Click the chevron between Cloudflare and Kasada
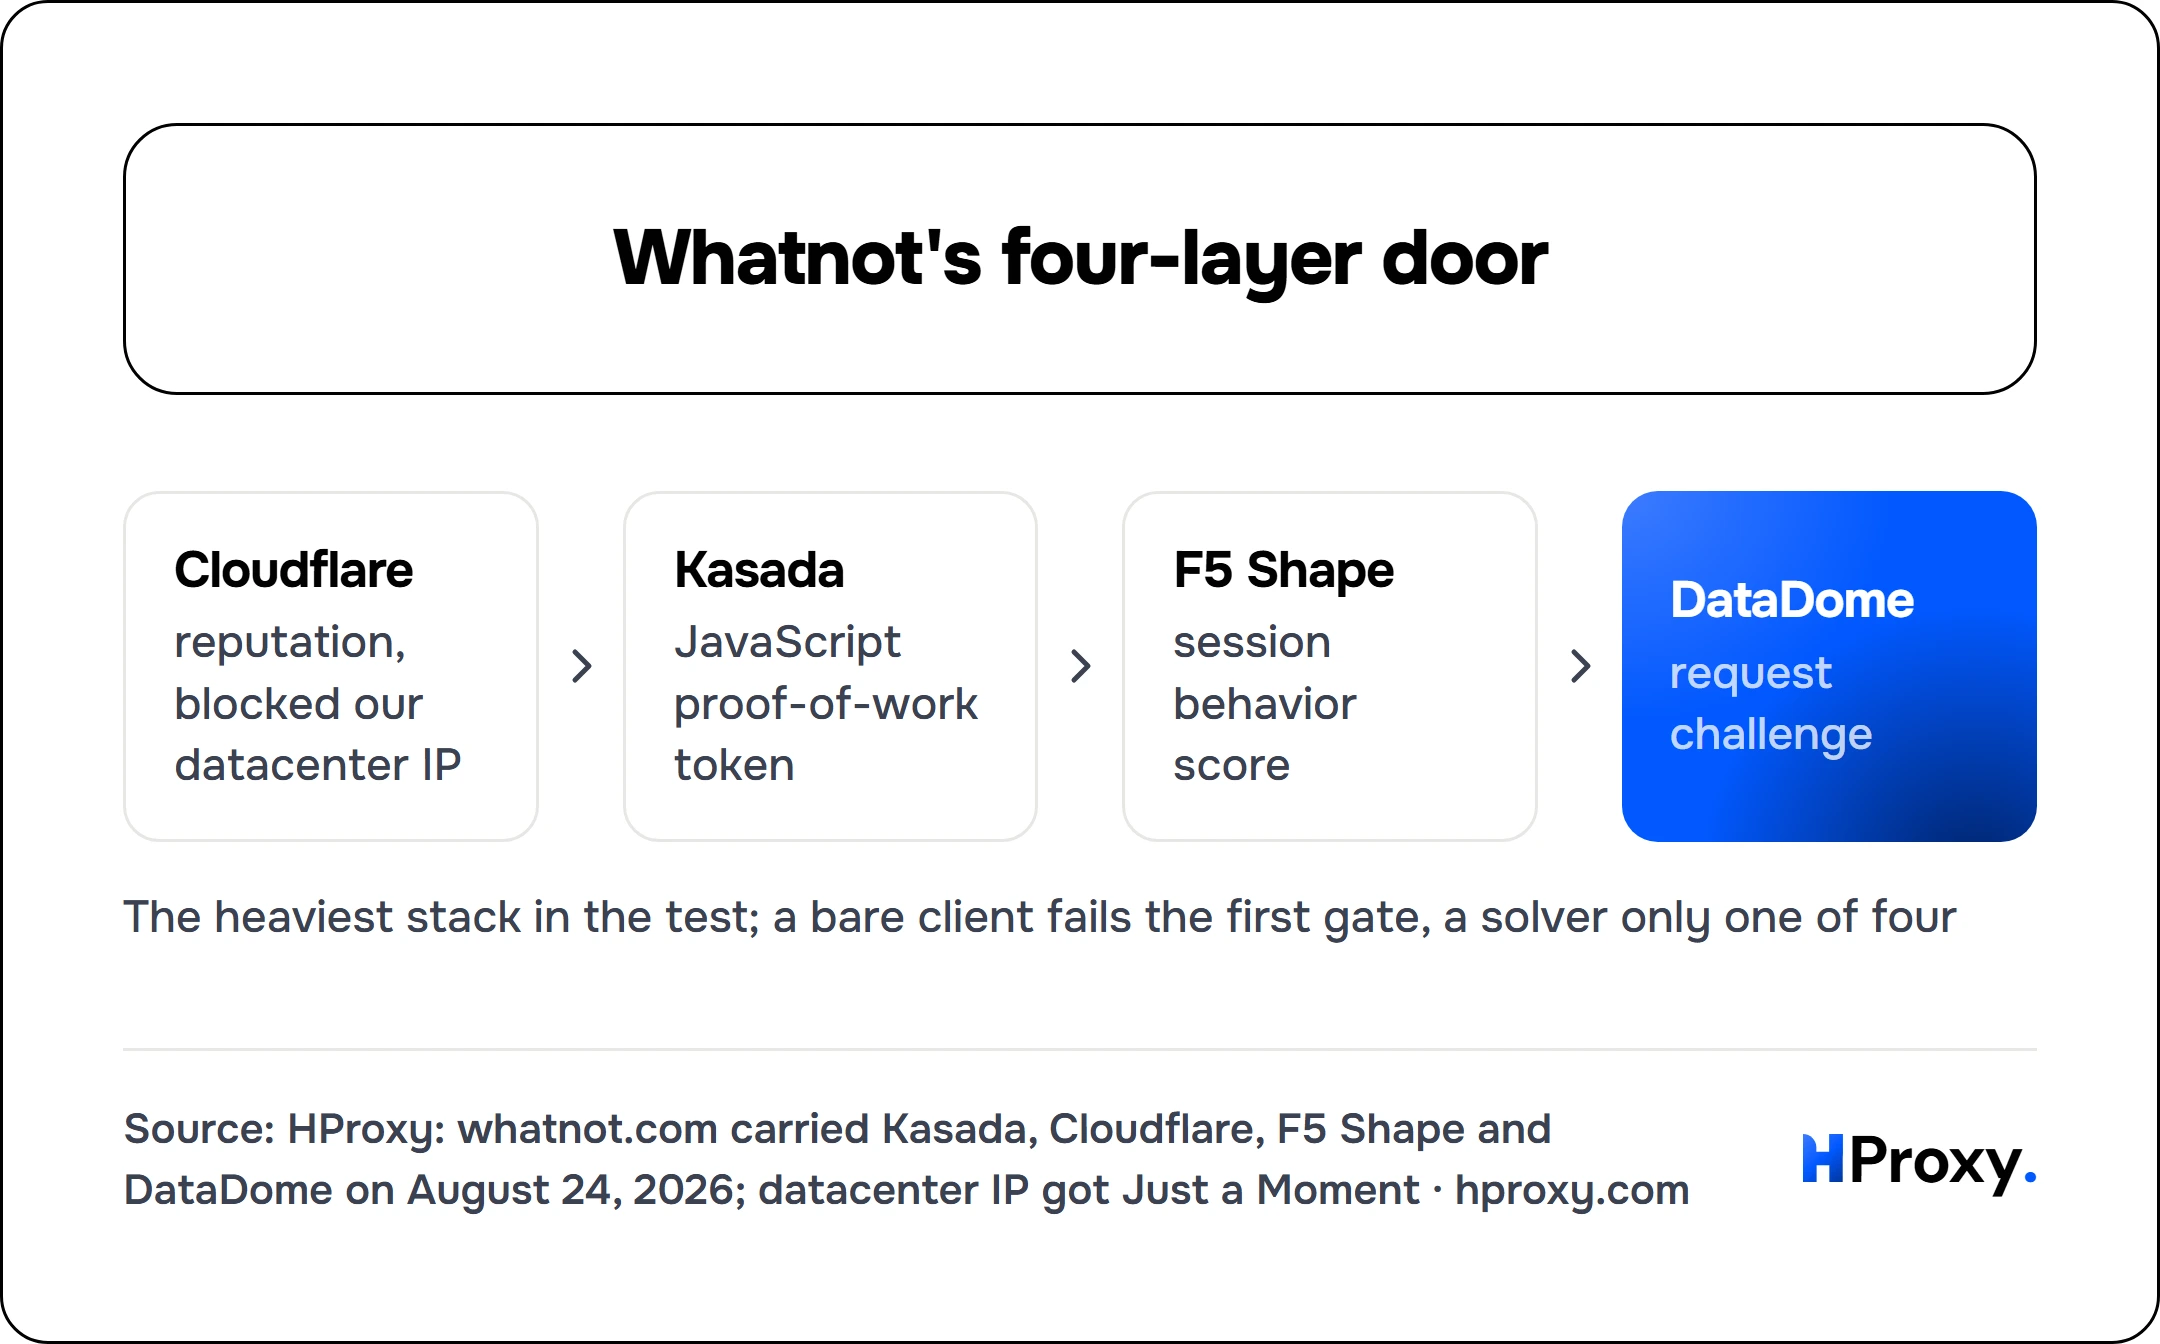The height and width of the screenshot is (1344, 2160). click(581, 666)
